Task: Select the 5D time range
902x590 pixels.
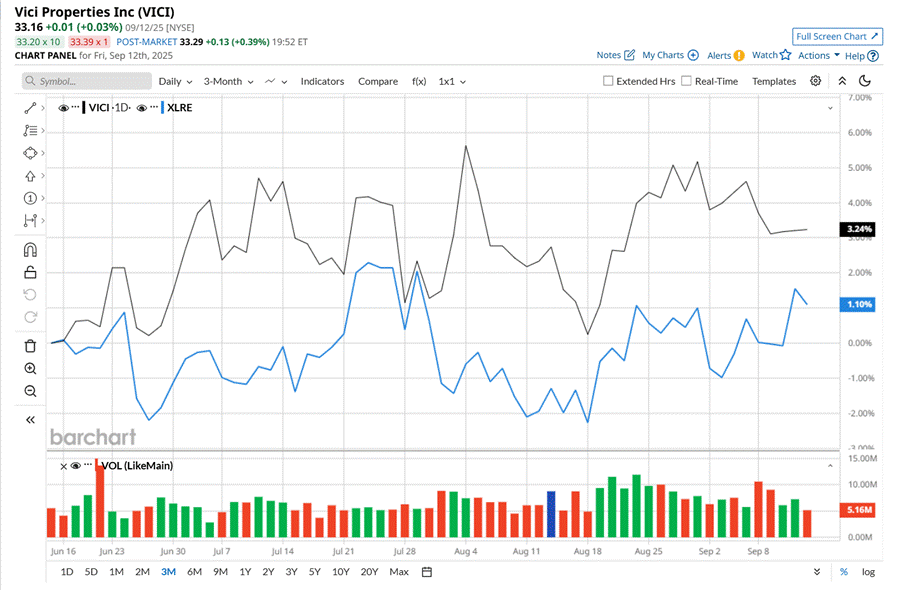Action: click(x=91, y=572)
